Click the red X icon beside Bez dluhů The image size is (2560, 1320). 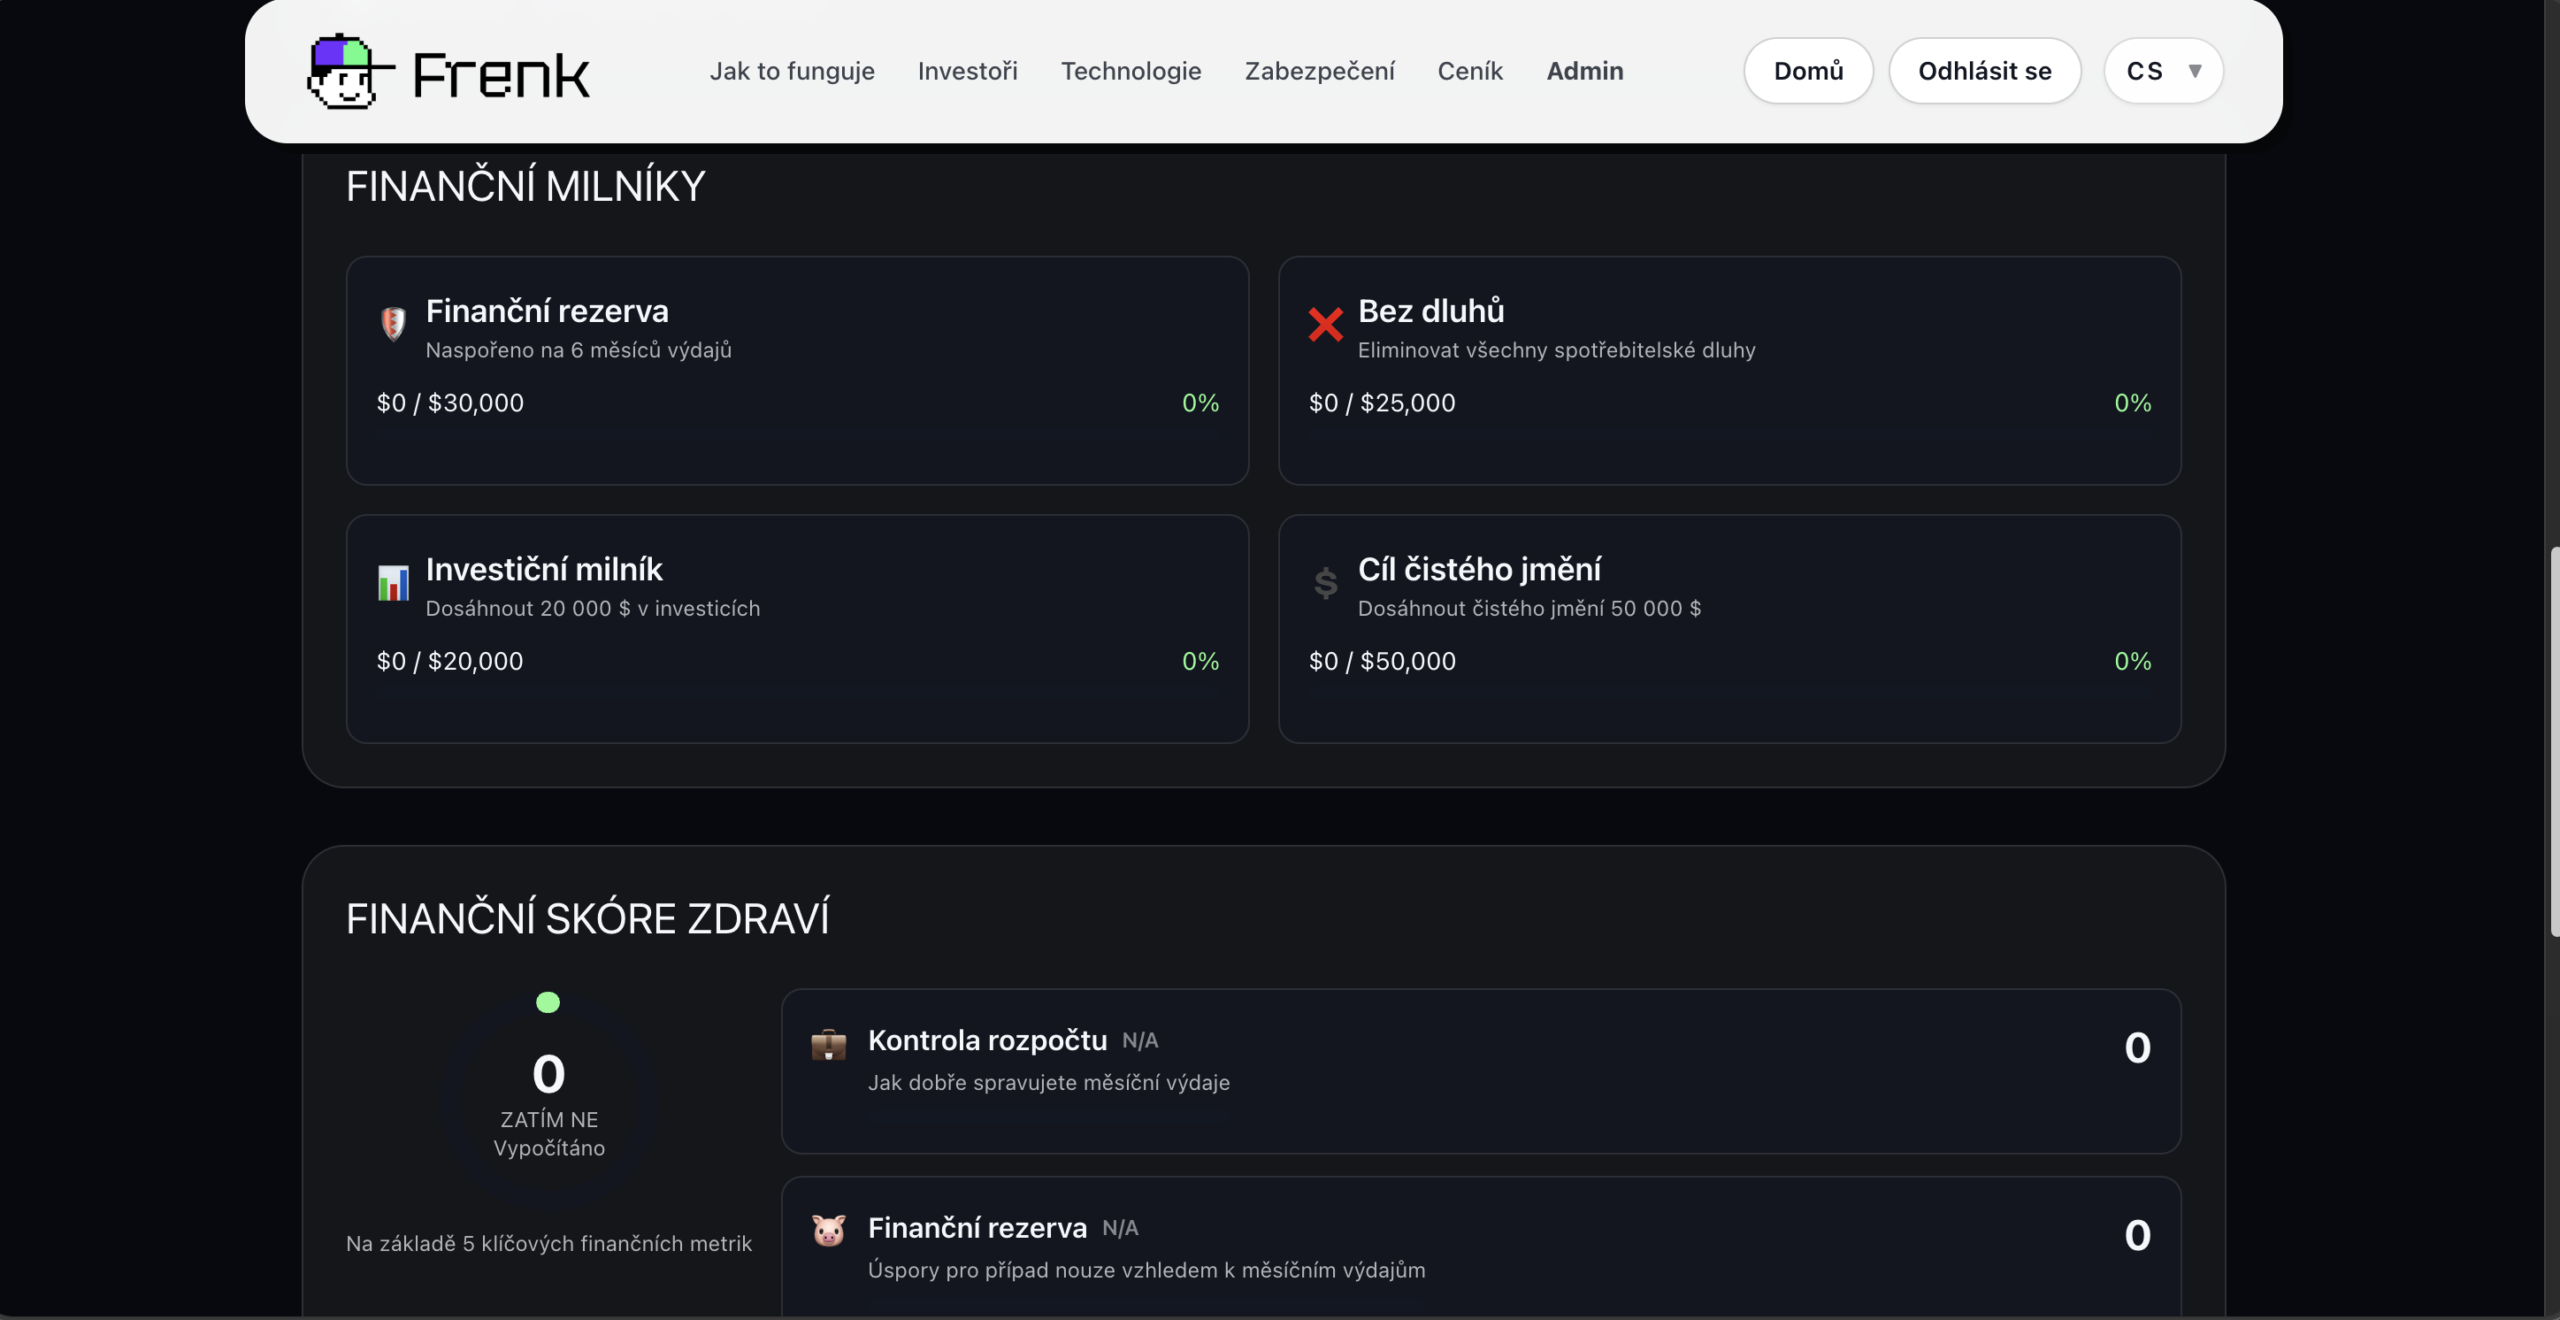click(1325, 324)
